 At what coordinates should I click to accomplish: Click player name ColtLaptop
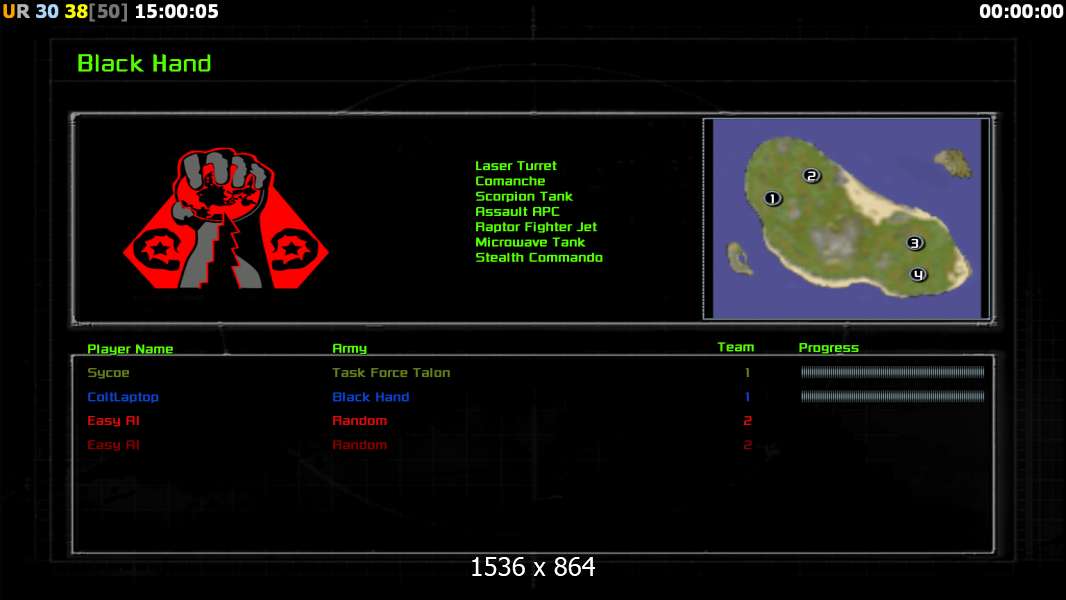point(122,397)
